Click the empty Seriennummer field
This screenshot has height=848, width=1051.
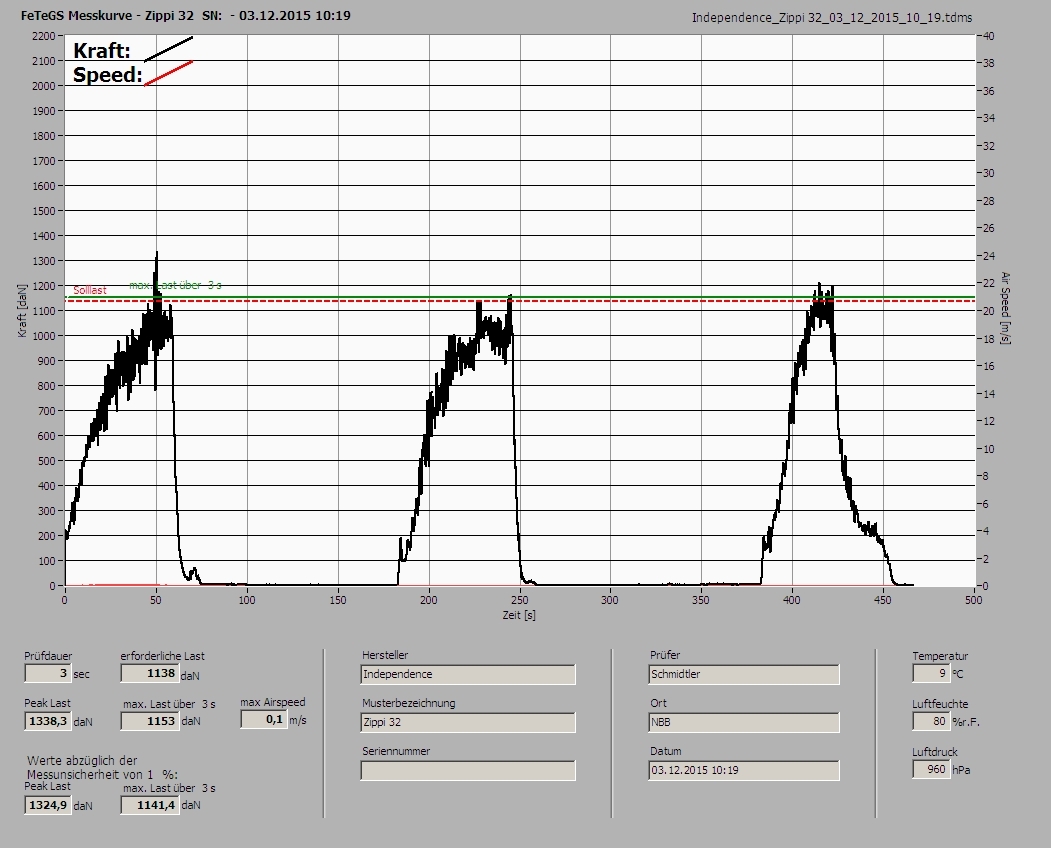(468, 770)
